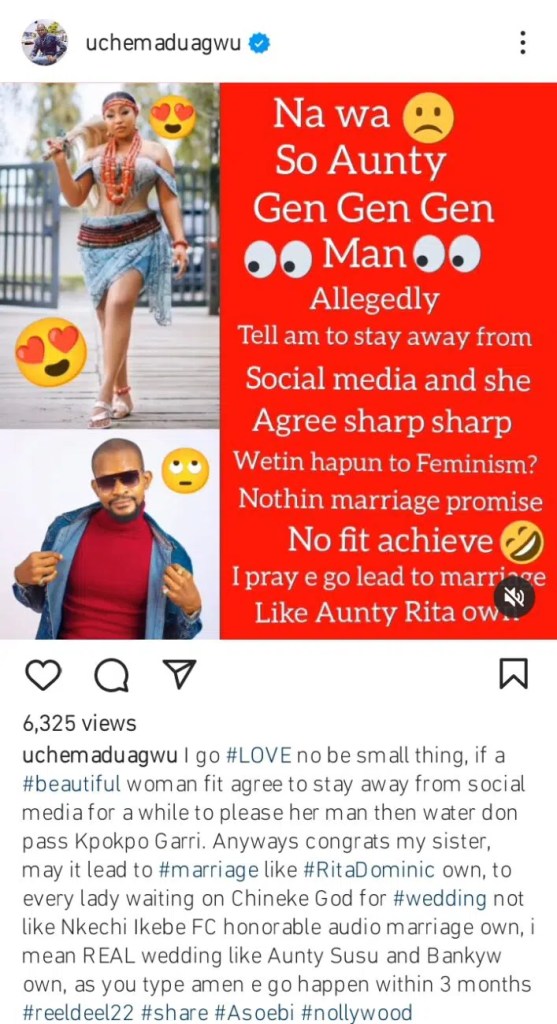This screenshot has width=557, height=1024.
Task: View the 6,325 views count
Action: 79,724
